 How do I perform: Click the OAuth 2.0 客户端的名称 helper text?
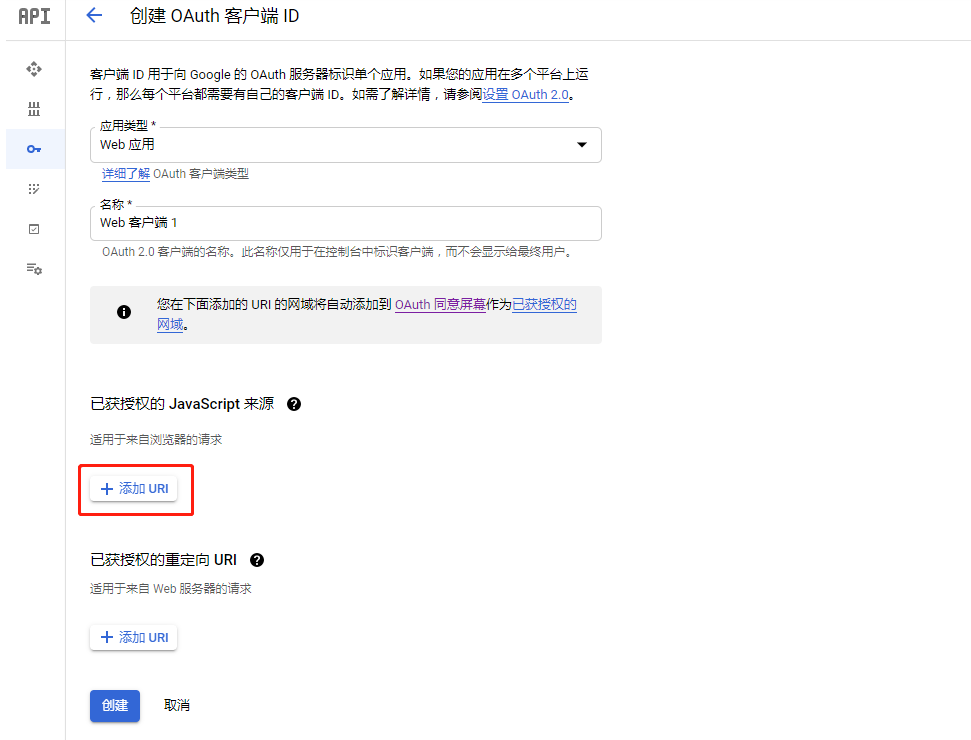pyautogui.click(x=338, y=252)
